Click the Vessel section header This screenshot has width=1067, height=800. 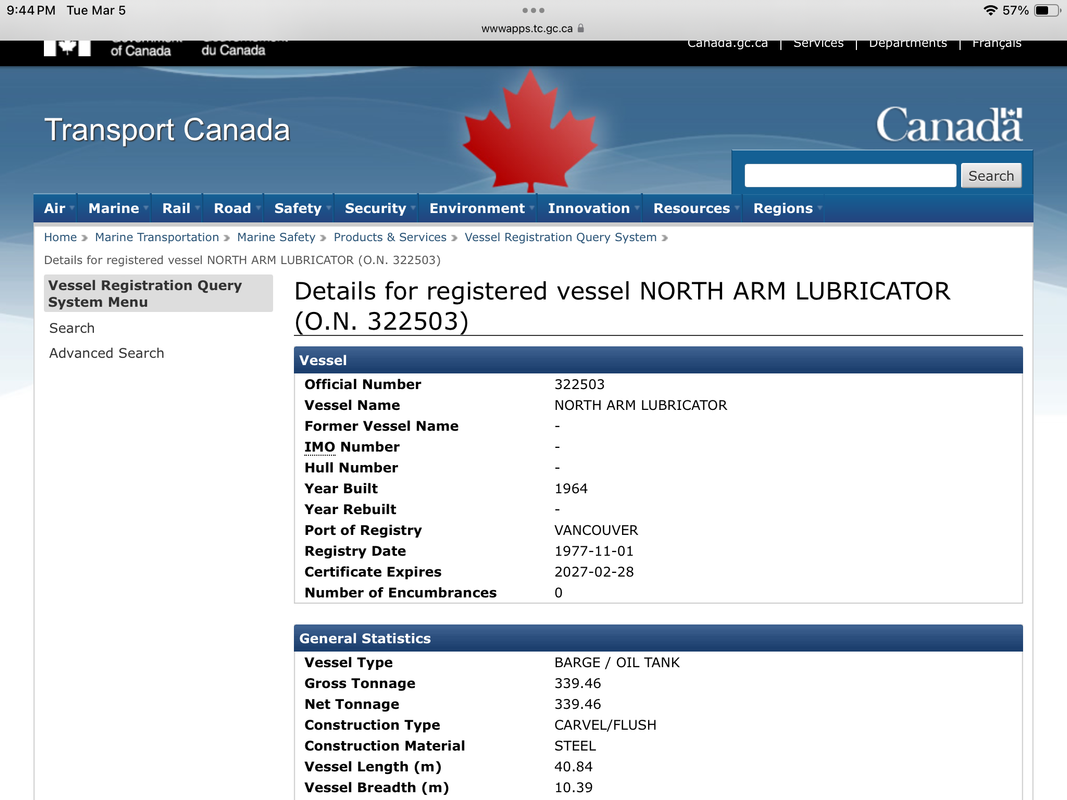(658, 361)
